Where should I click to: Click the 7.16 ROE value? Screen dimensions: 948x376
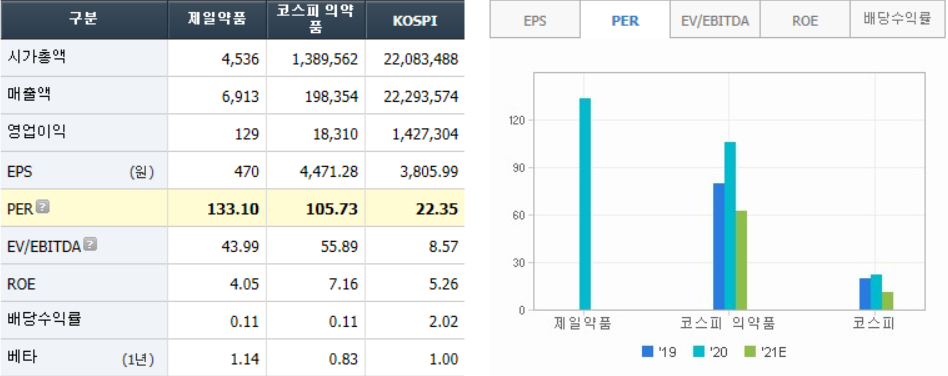pyautogui.click(x=345, y=284)
